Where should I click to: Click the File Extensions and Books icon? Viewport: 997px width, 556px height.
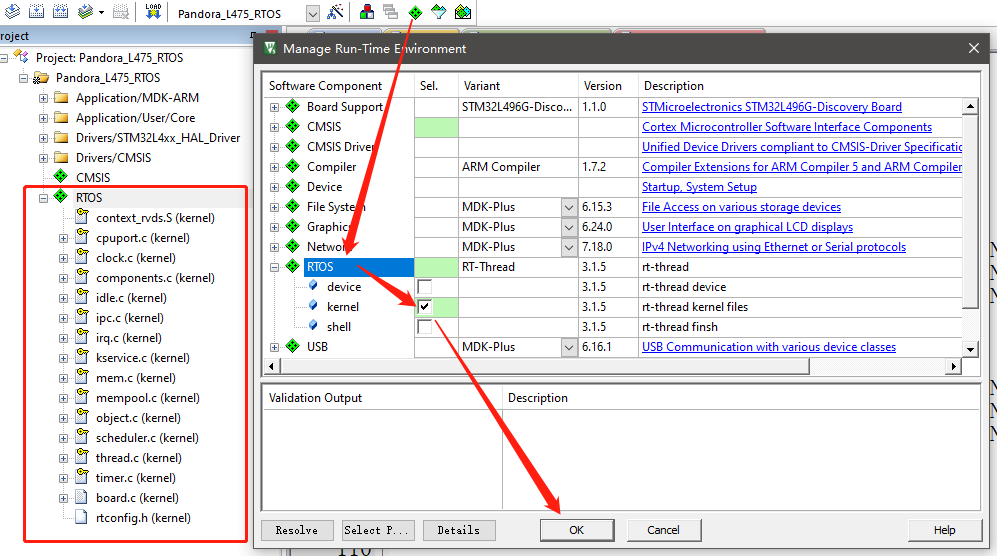coord(367,13)
